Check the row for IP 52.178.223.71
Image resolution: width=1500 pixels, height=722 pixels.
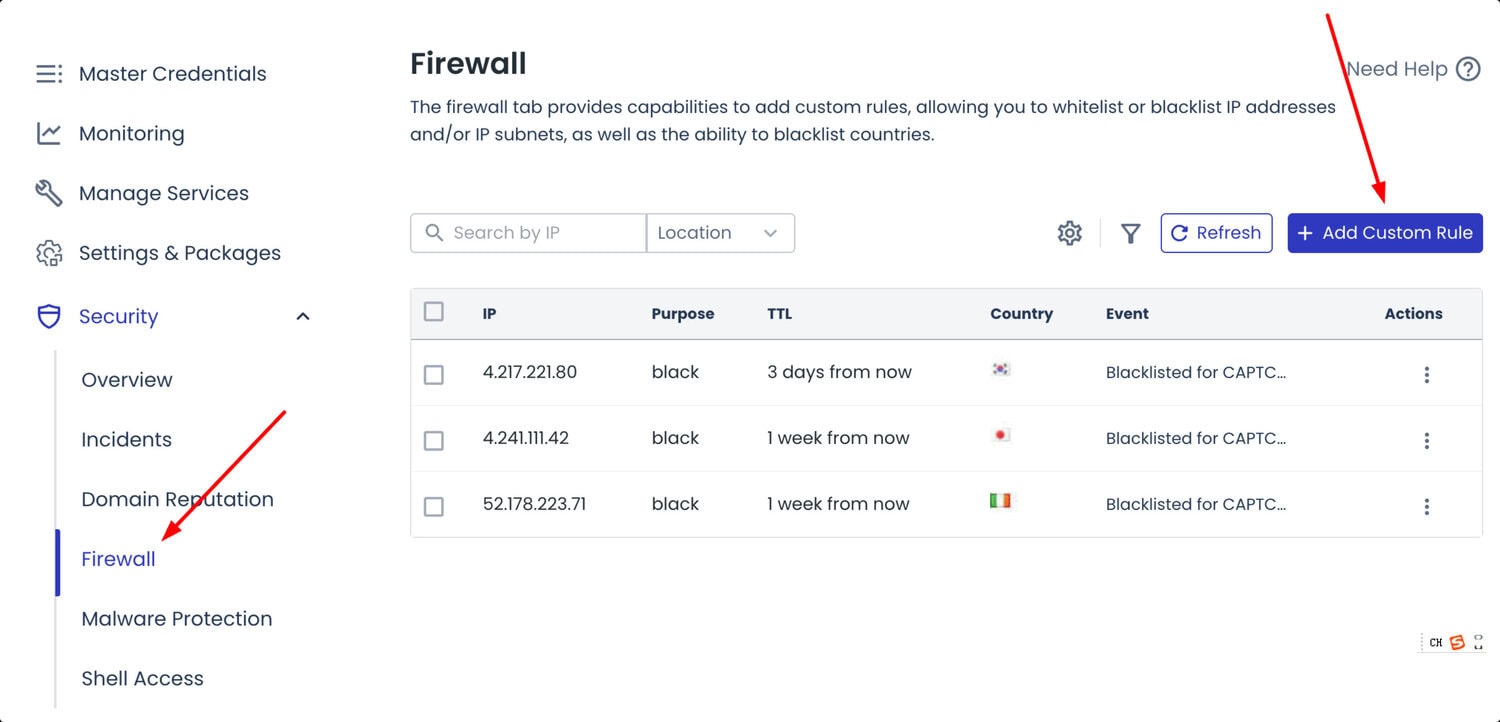pyautogui.click(x=434, y=506)
